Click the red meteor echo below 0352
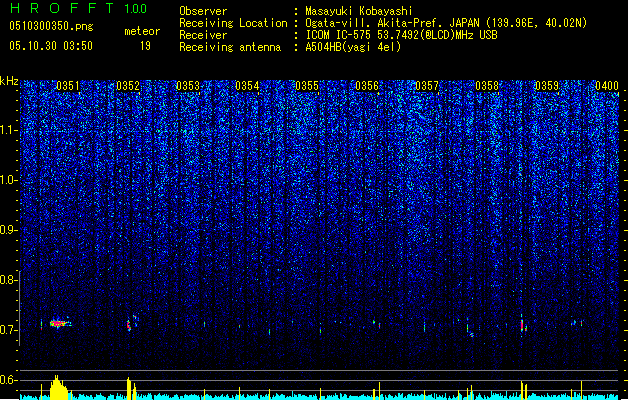 pyautogui.click(x=129, y=325)
